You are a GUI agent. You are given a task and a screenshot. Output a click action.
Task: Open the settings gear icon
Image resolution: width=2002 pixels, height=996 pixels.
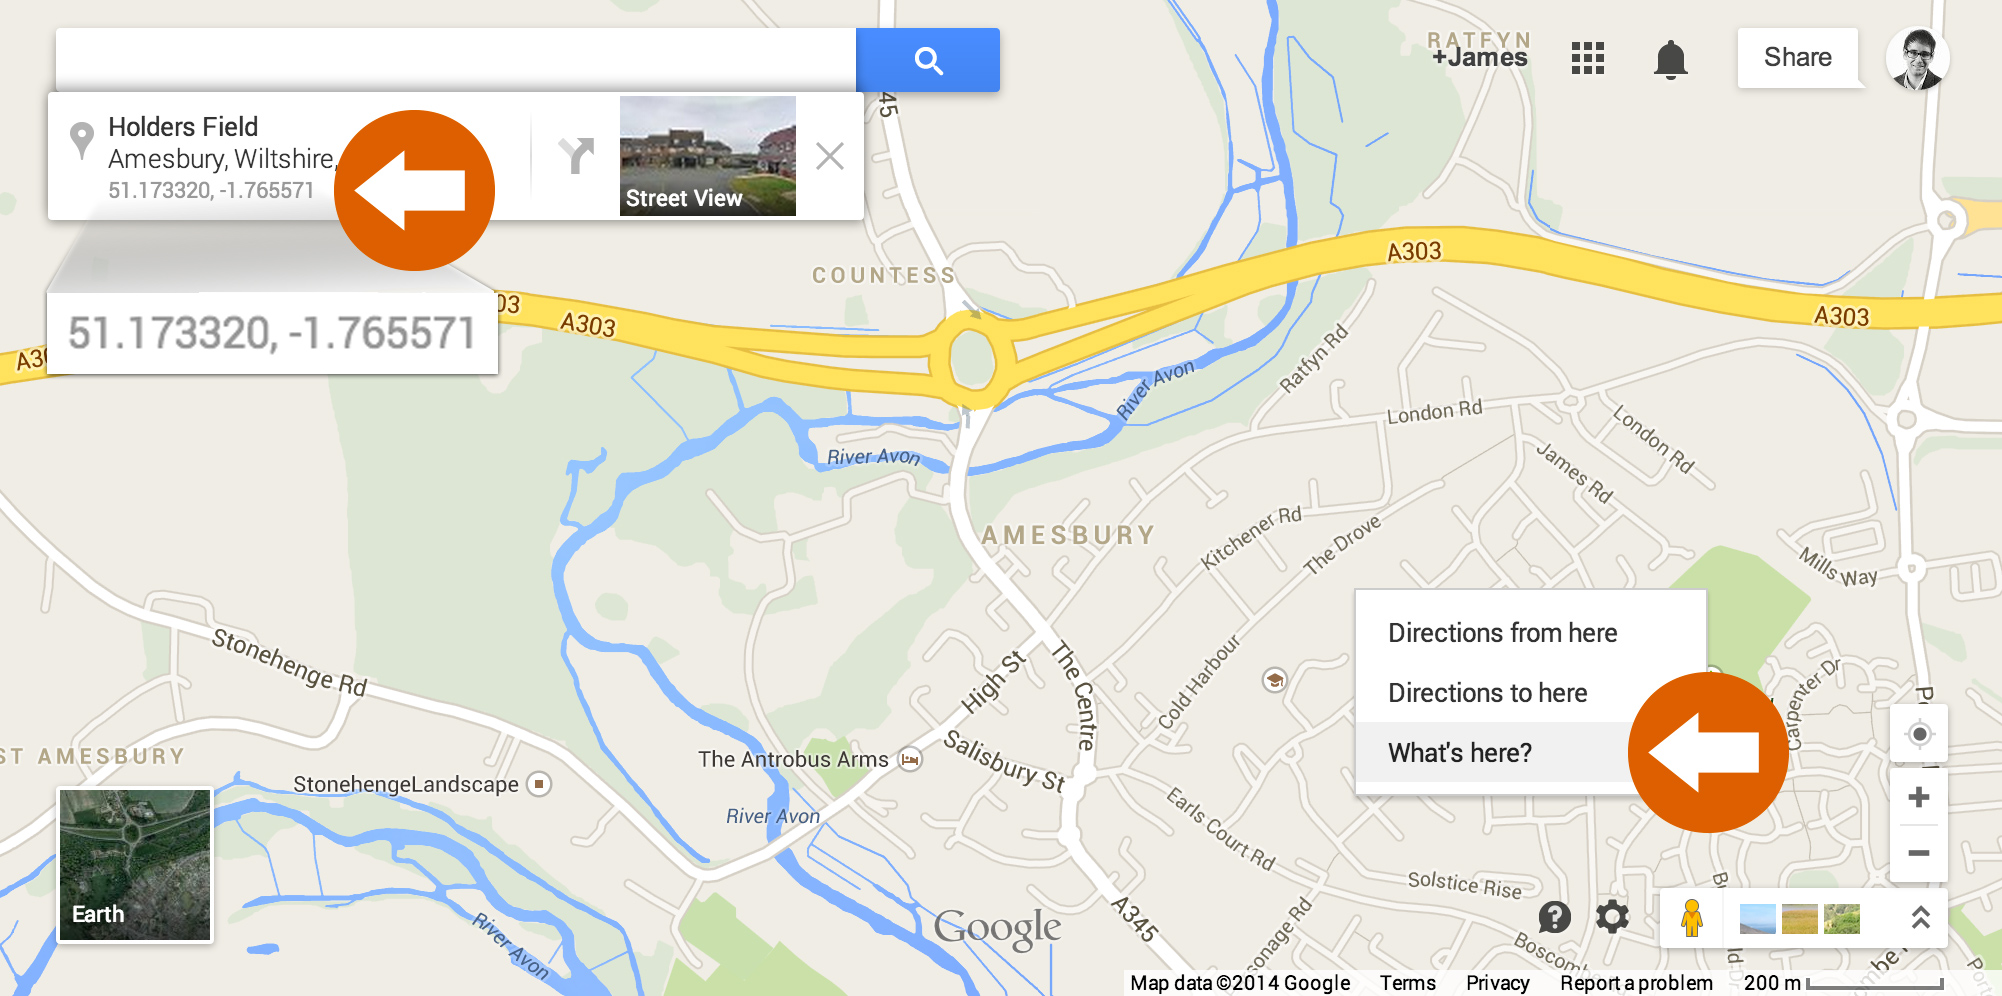(x=1612, y=916)
